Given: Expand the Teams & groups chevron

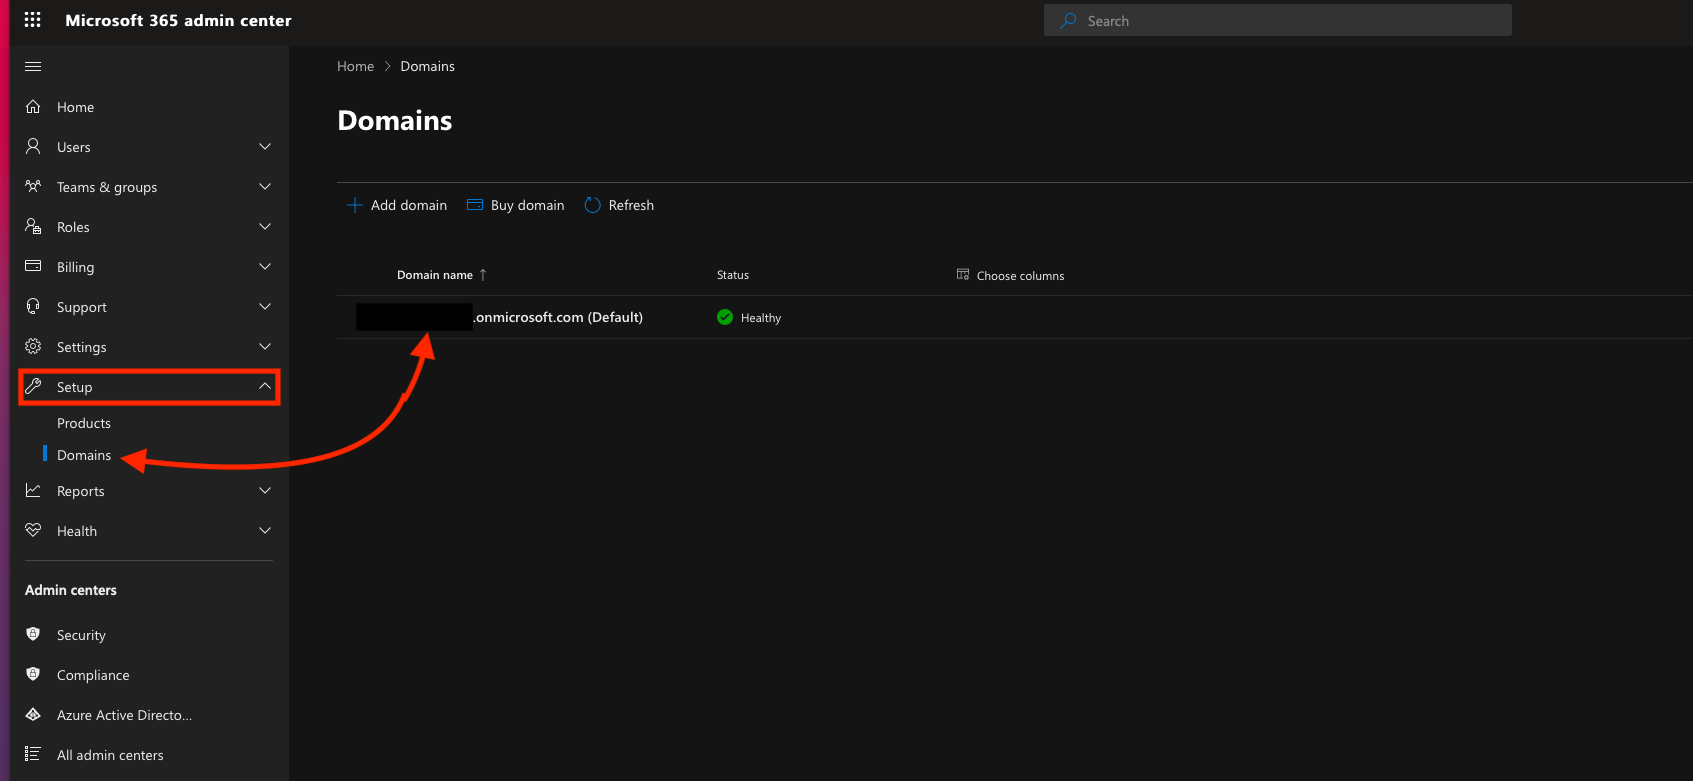Looking at the screenshot, I should pyautogui.click(x=265, y=186).
